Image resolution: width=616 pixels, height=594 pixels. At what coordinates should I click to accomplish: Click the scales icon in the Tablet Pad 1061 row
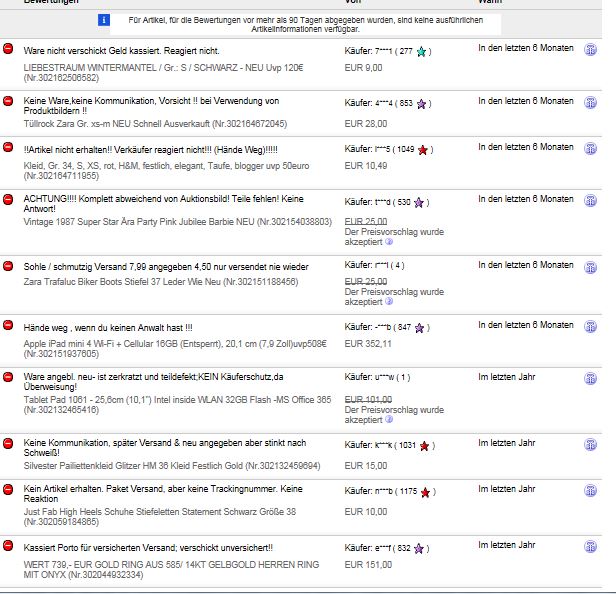point(590,378)
